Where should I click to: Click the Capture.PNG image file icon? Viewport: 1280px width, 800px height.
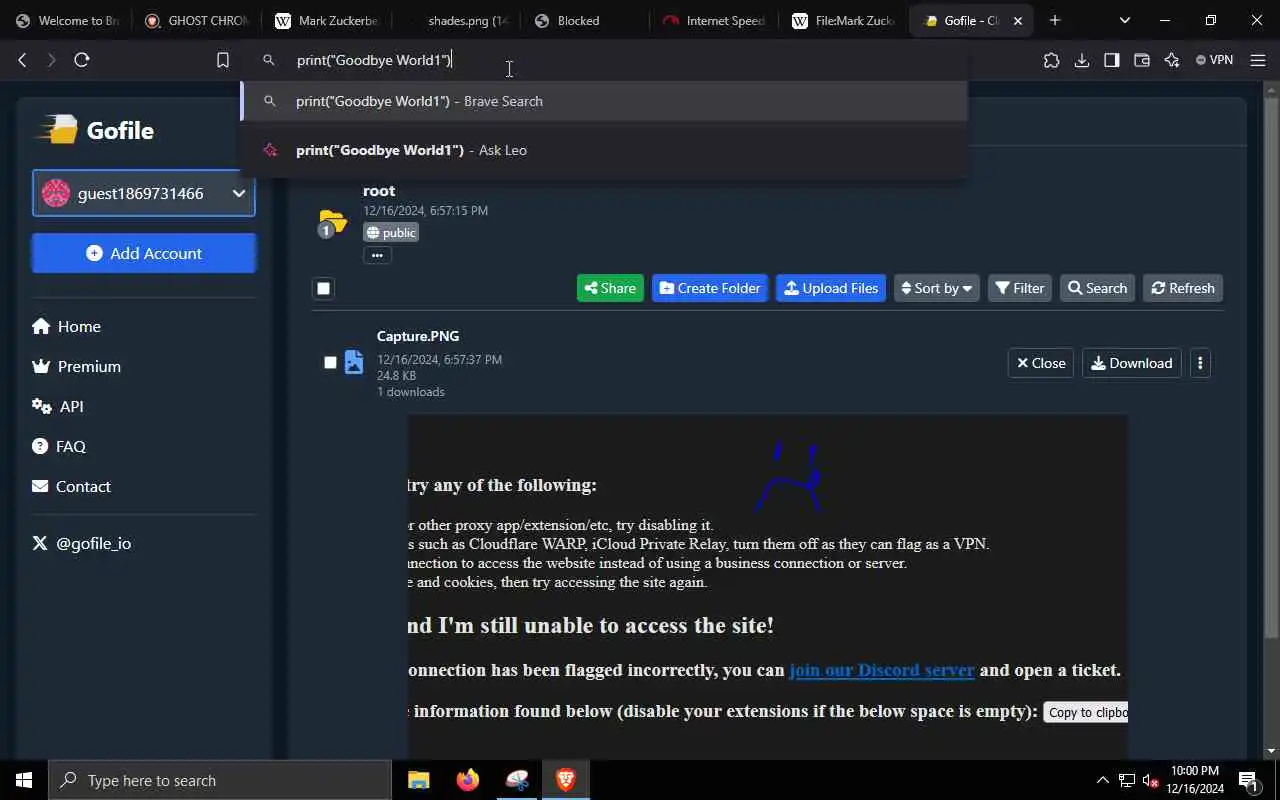click(x=354, y=362)
